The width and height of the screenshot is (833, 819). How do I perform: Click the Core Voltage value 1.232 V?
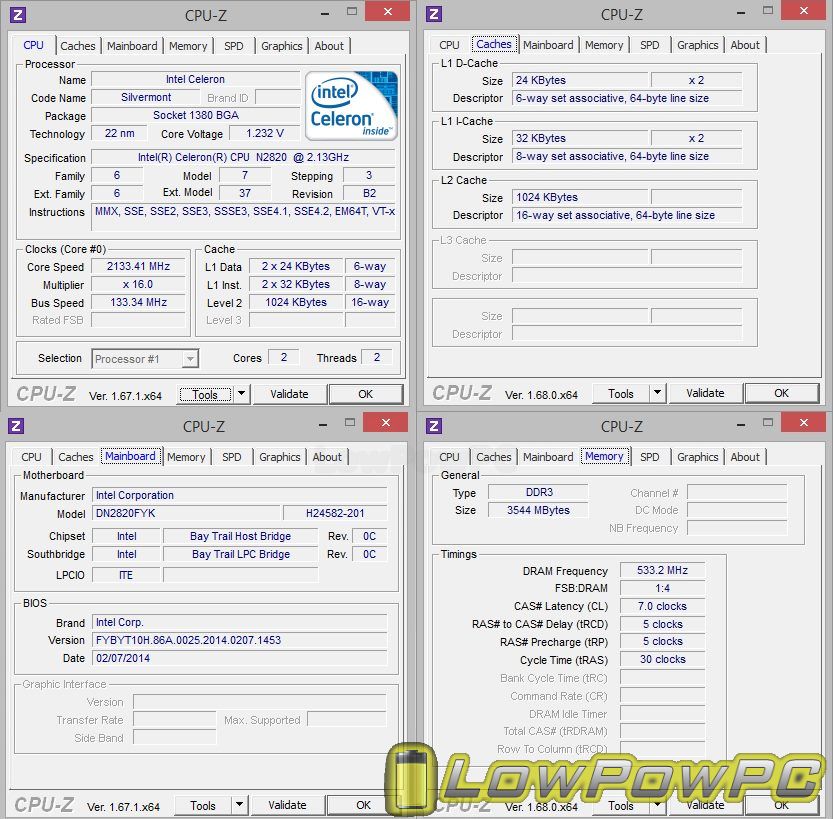(x=265, y=133)
